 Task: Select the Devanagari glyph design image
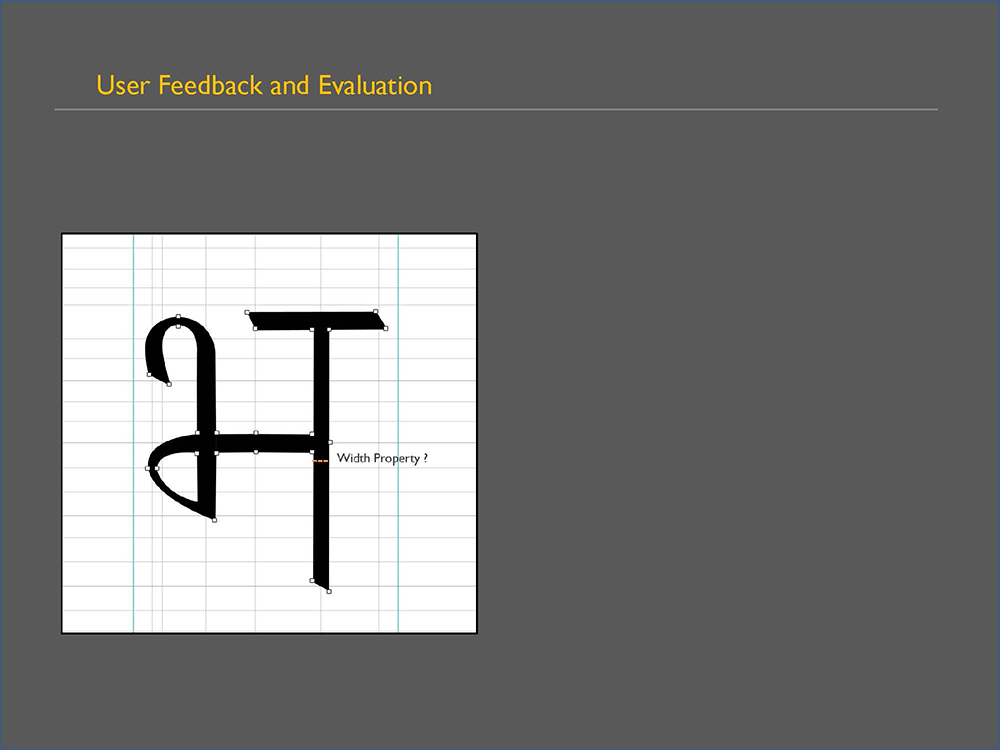tap(269, 434)
